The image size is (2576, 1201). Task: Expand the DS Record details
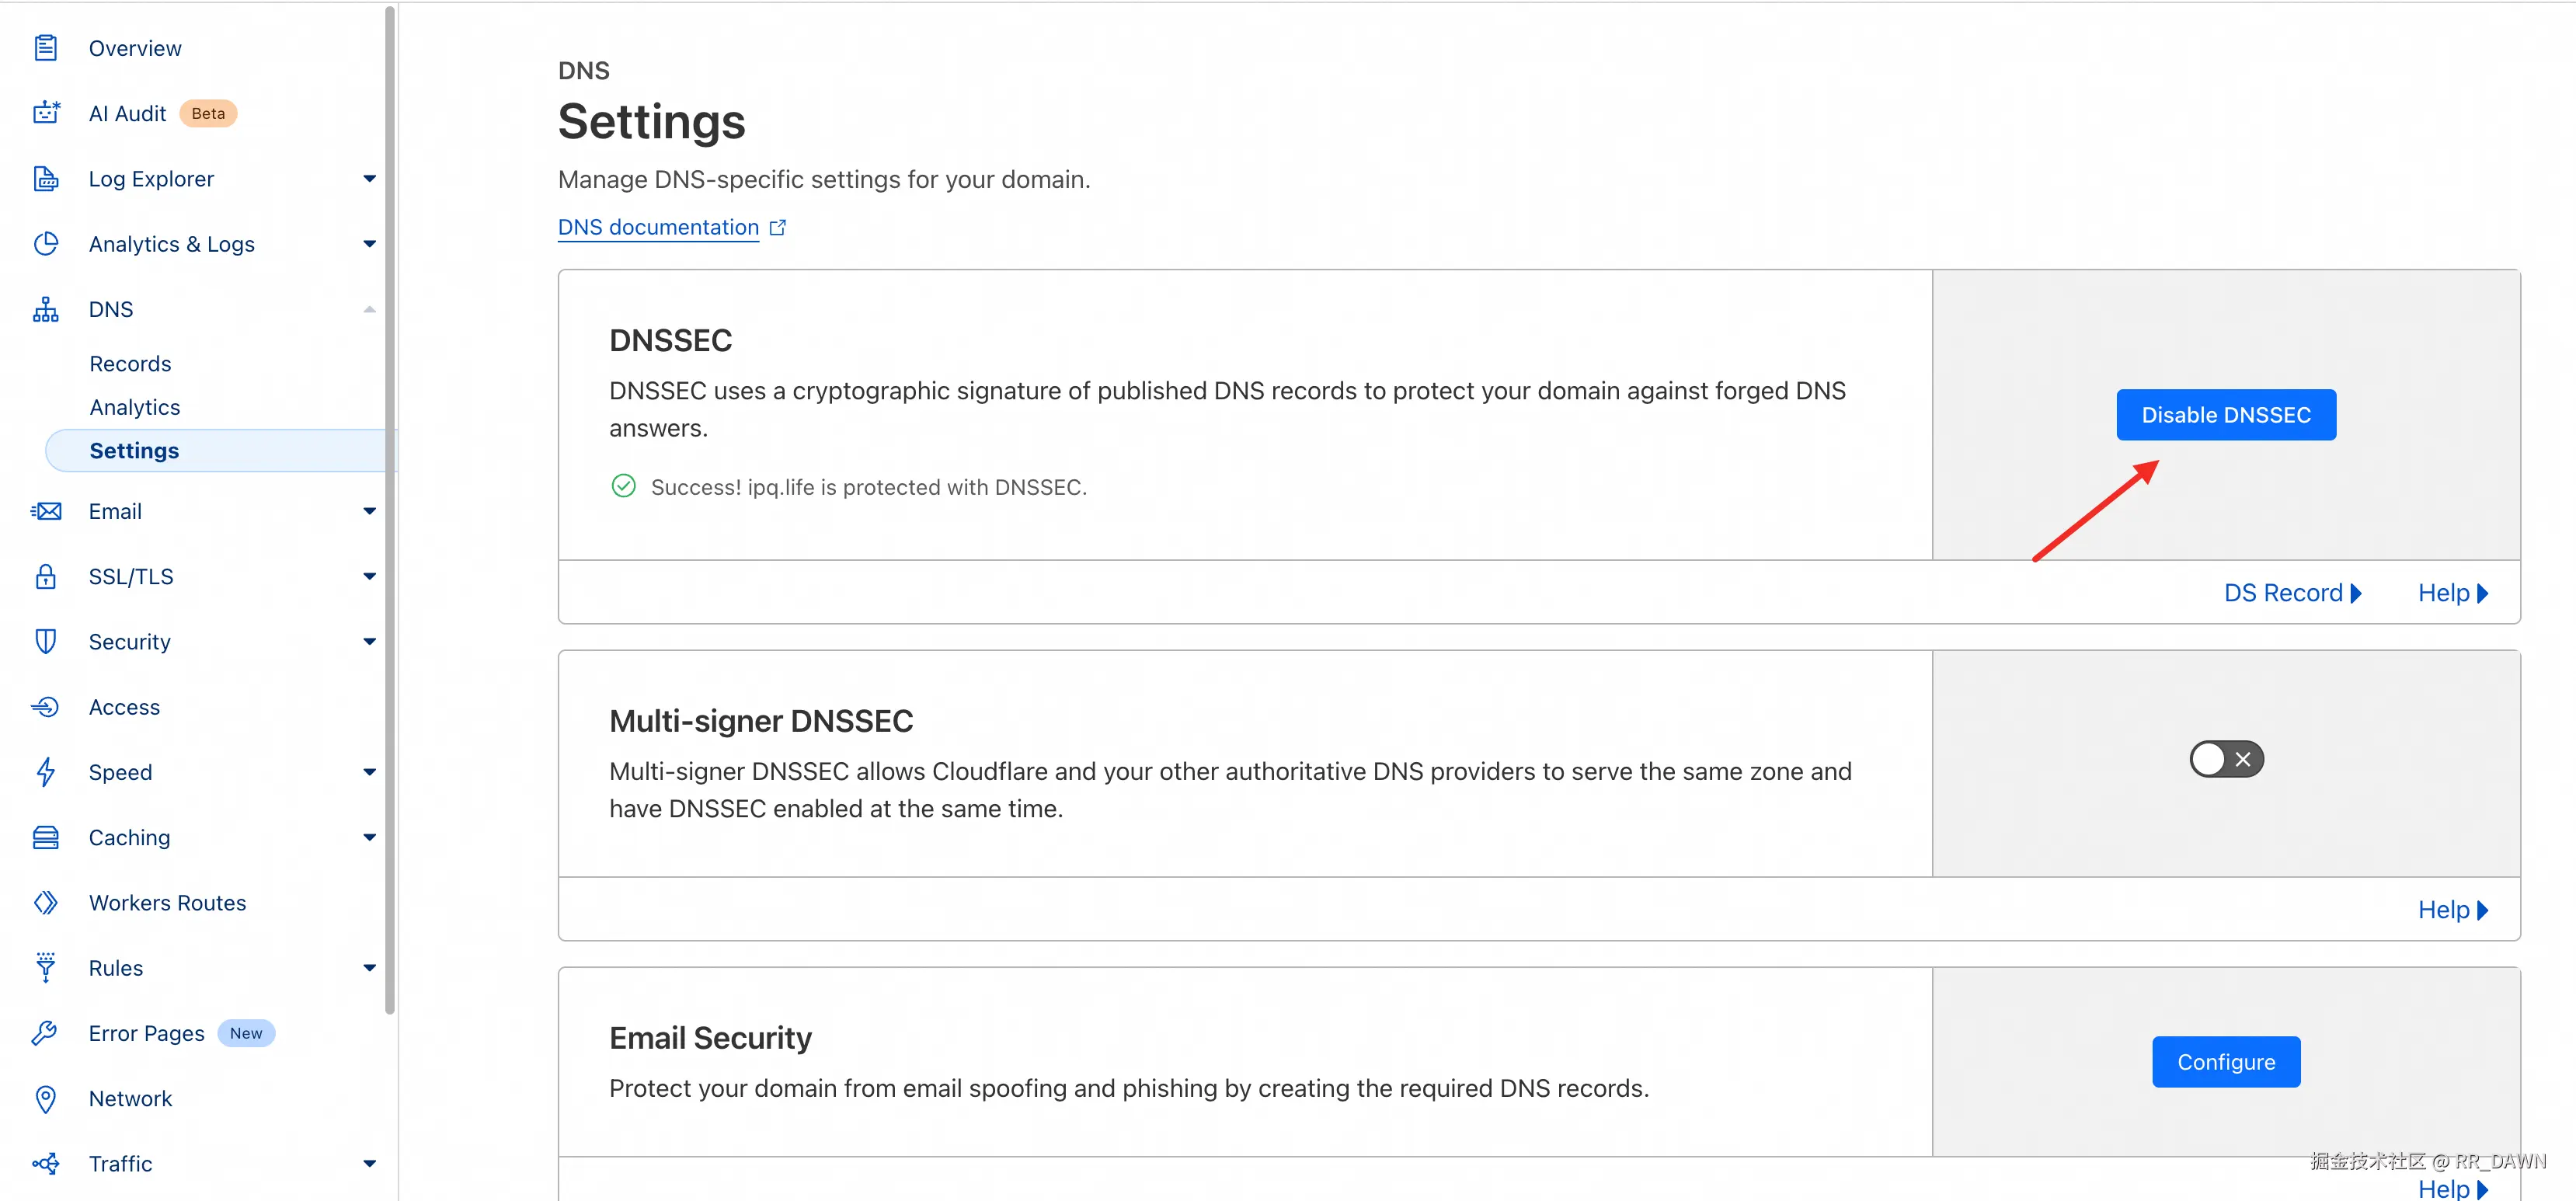(x=2291, y=593)
